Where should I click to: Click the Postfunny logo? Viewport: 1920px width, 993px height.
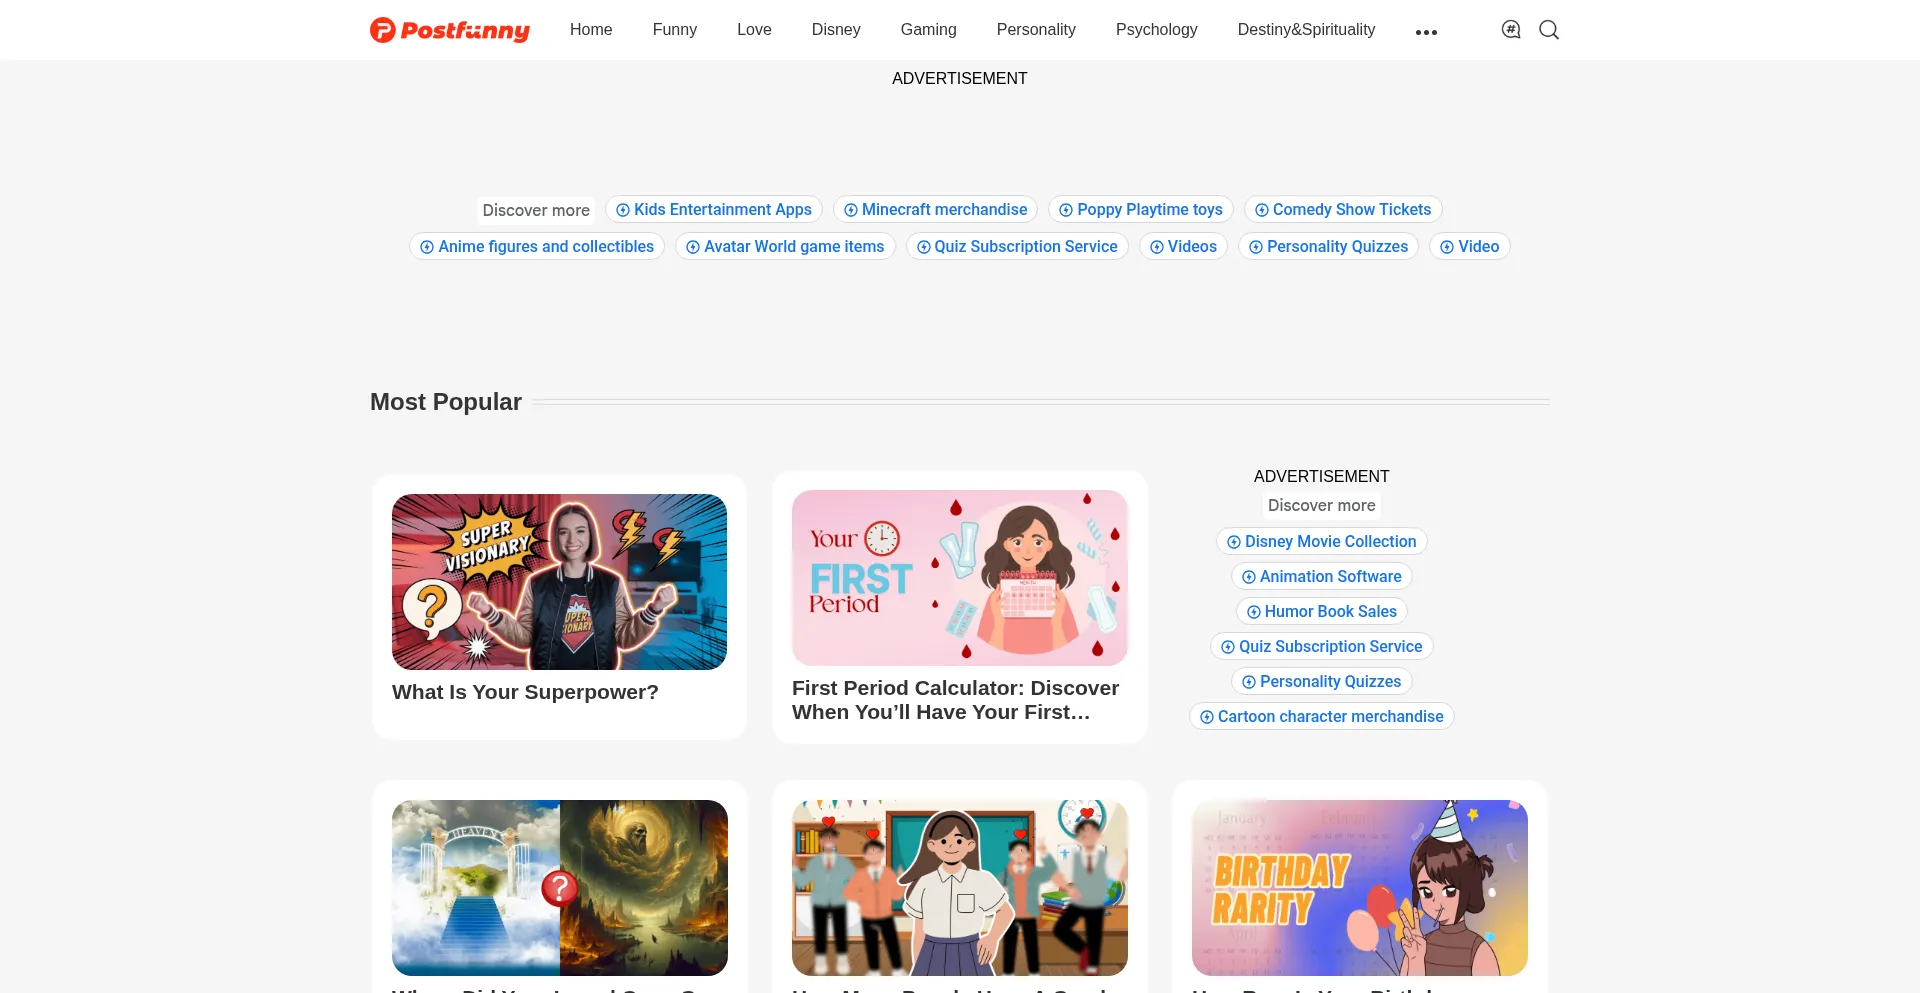pos(450,30)
